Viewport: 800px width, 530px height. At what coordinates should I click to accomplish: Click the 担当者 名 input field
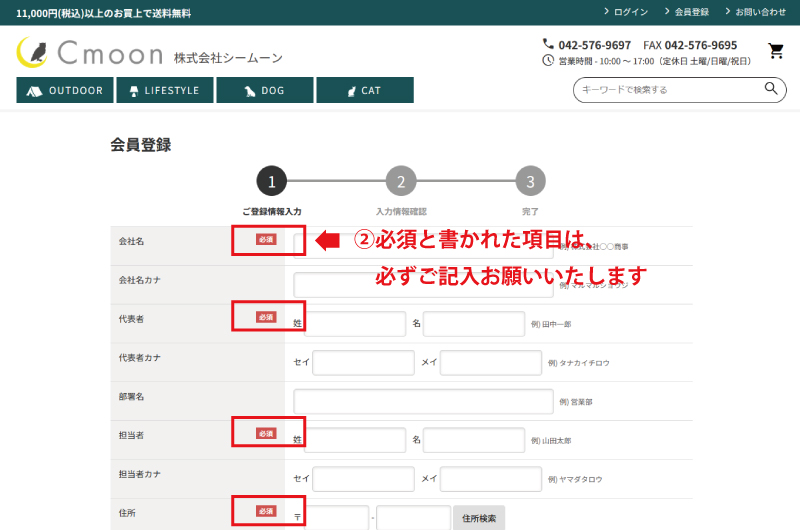pos(474,440)
